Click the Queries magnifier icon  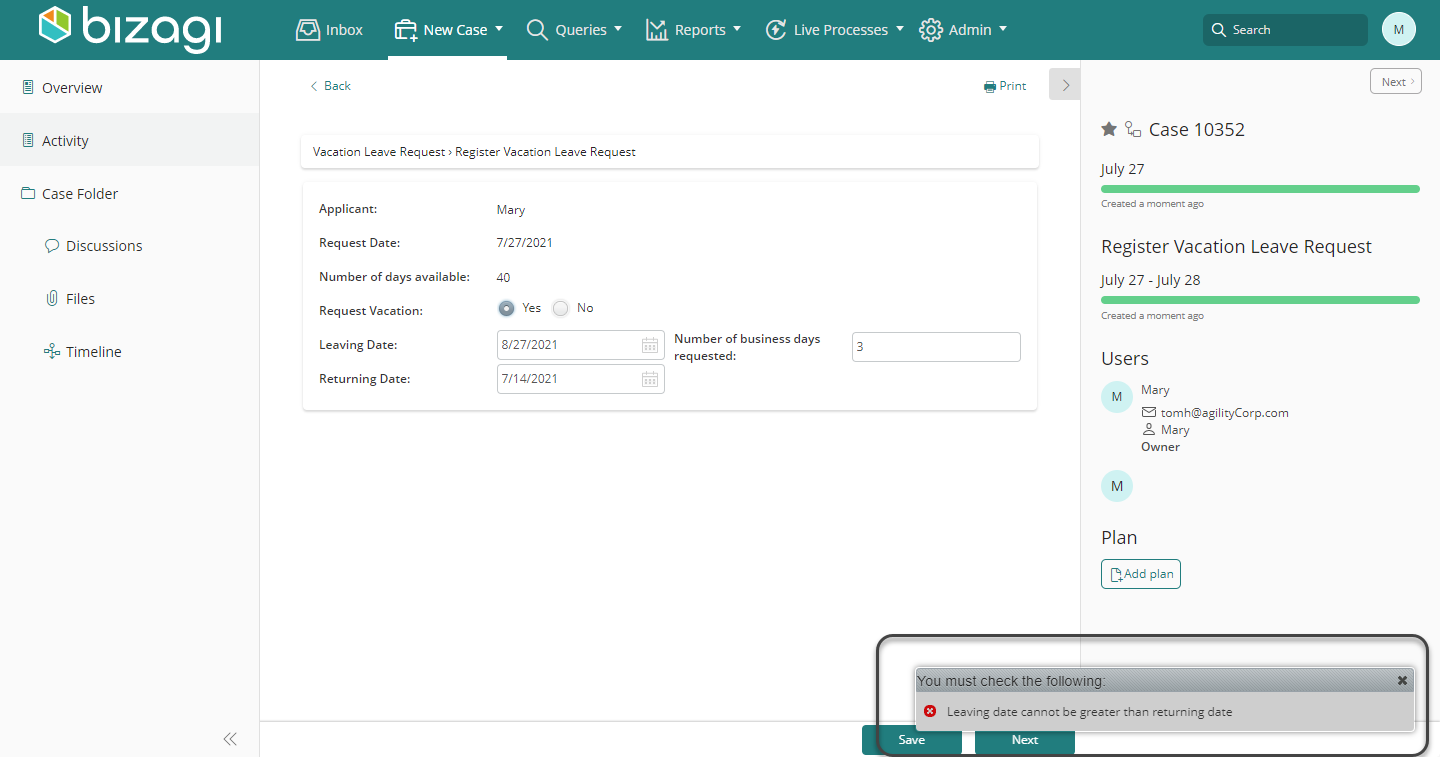click(x=537, y=30)
